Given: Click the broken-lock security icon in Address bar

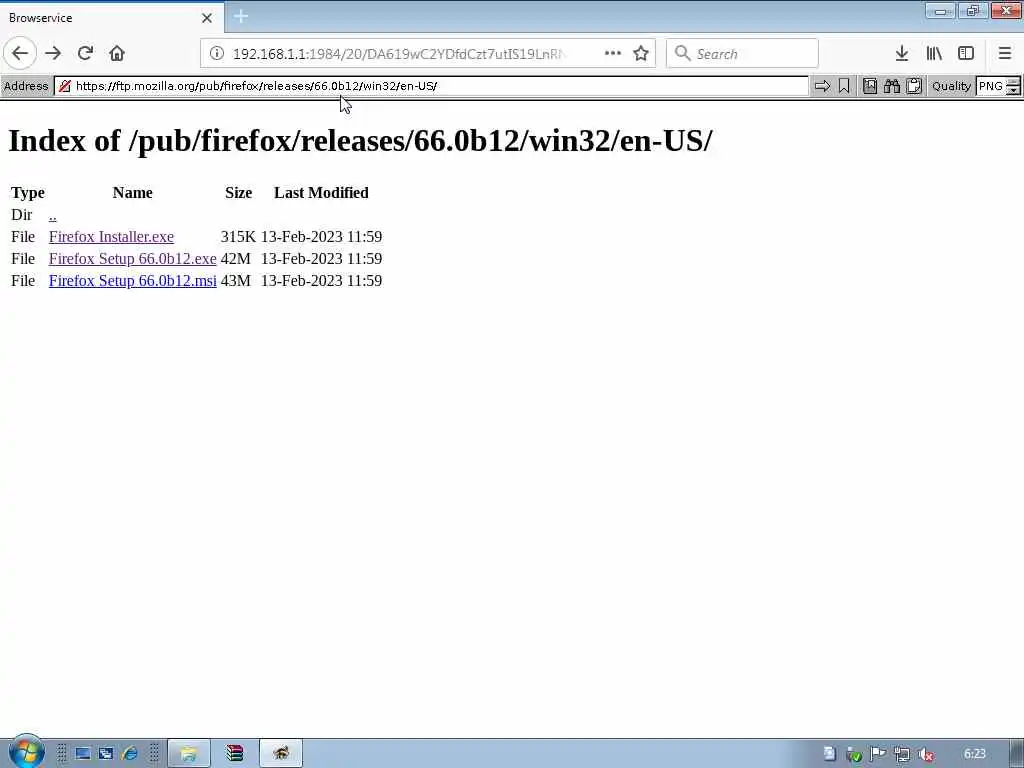Looking at the screenshot, I should 65,86.
